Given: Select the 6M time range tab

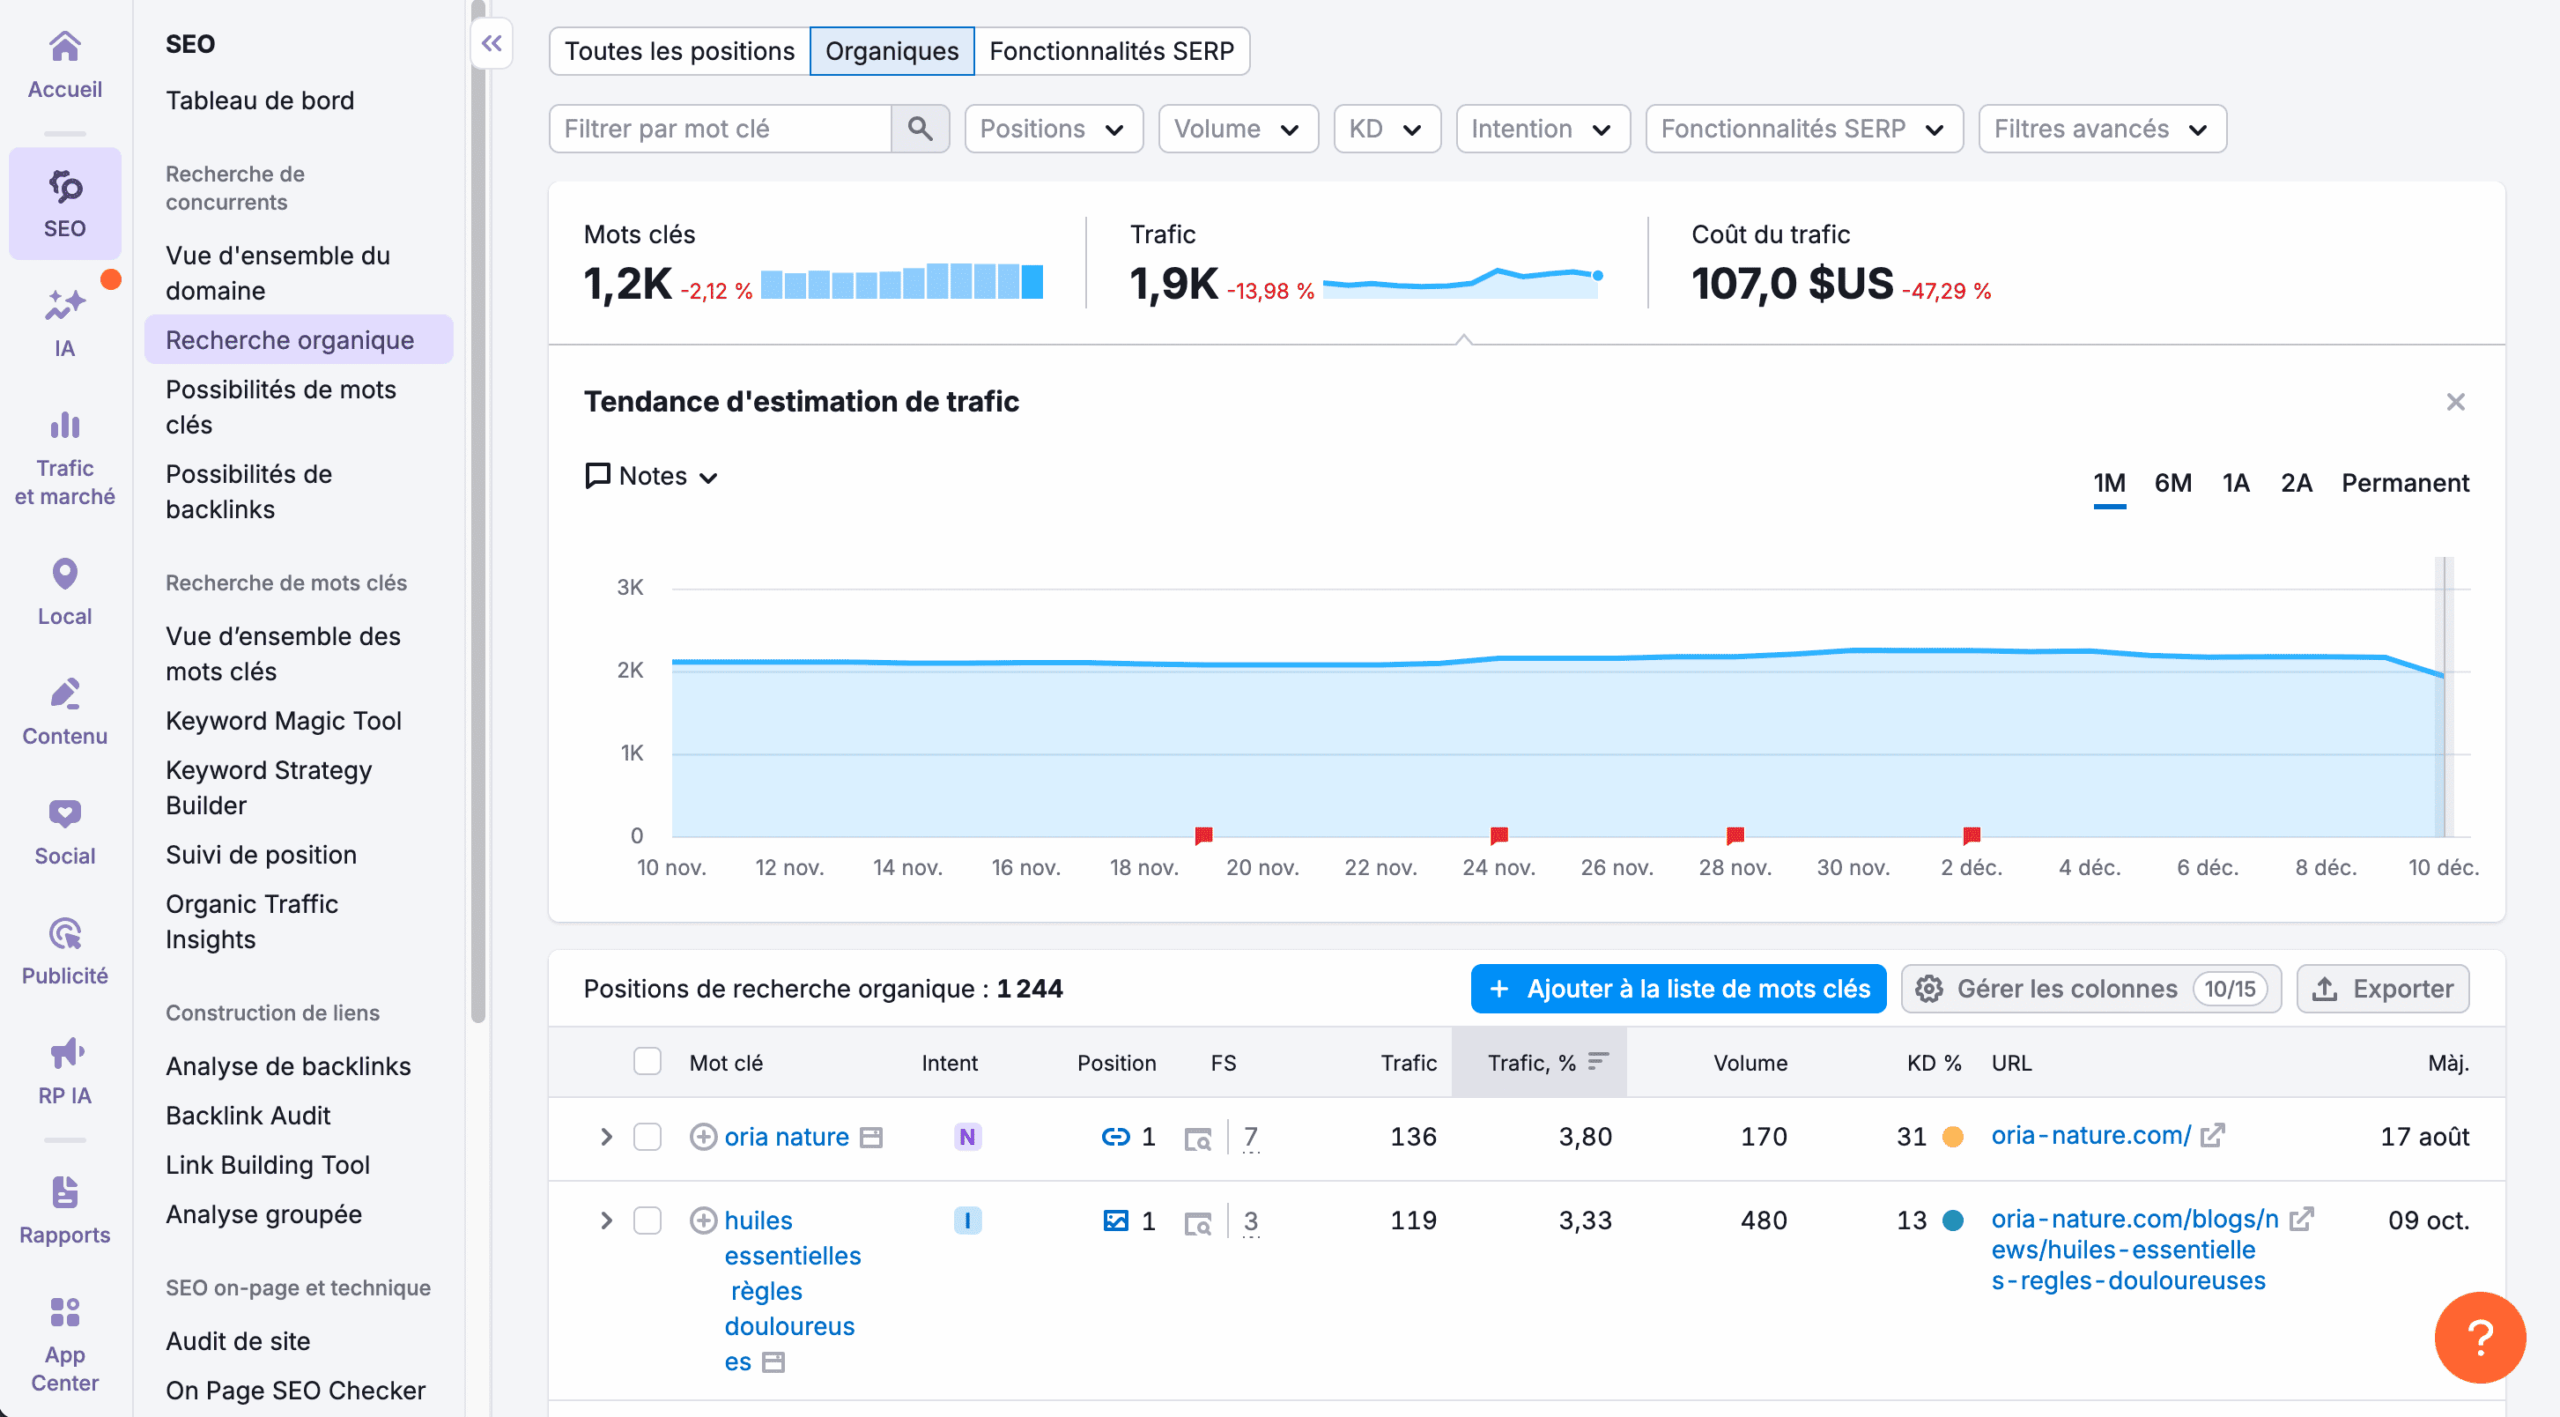Looking at the screenshot, I should click(x=2173, y=482).
